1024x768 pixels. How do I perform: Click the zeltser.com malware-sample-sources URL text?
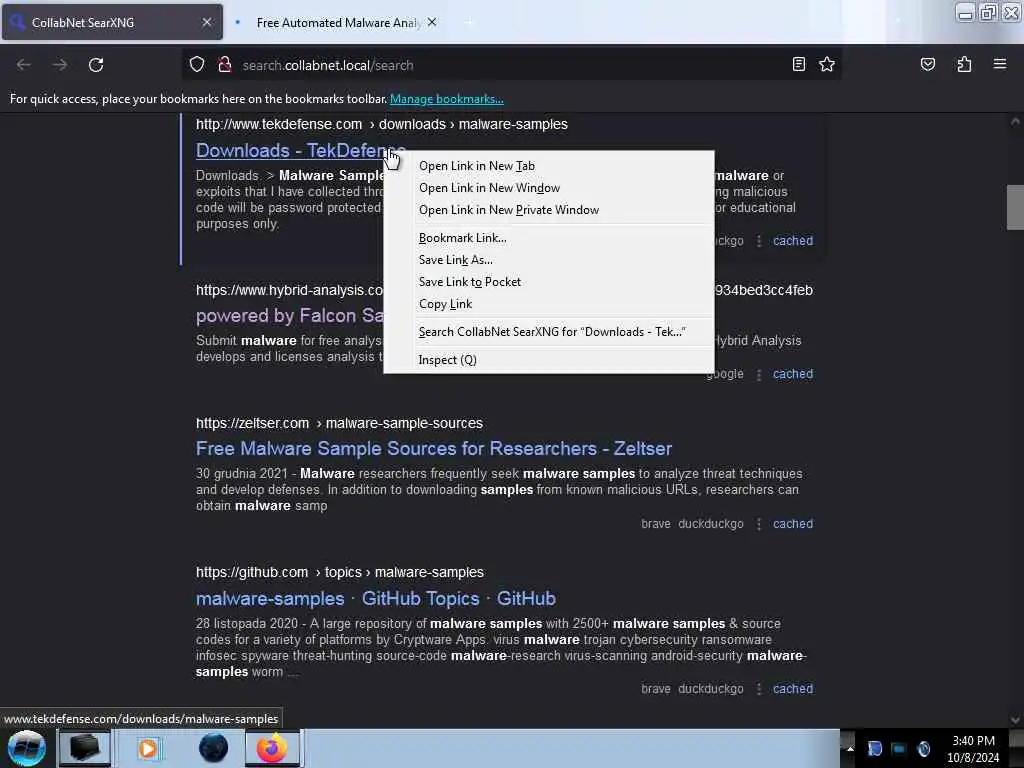point(339,423)
